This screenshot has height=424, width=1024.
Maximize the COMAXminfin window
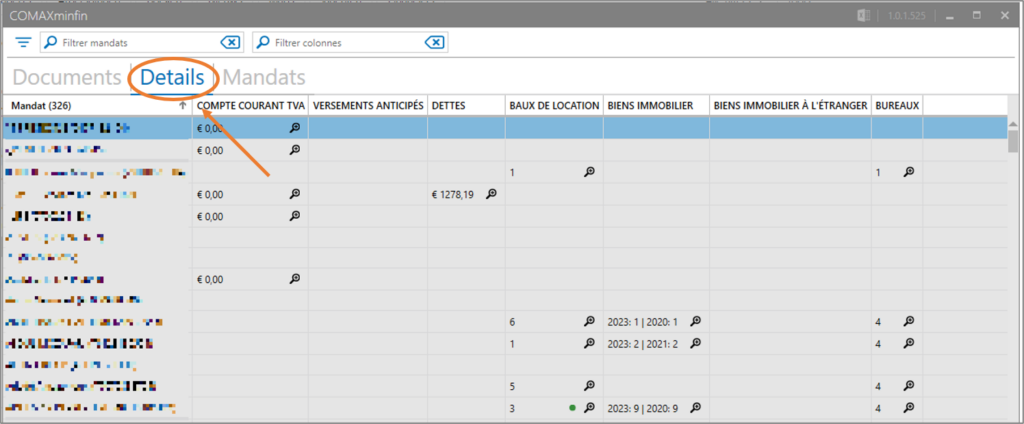978,16
